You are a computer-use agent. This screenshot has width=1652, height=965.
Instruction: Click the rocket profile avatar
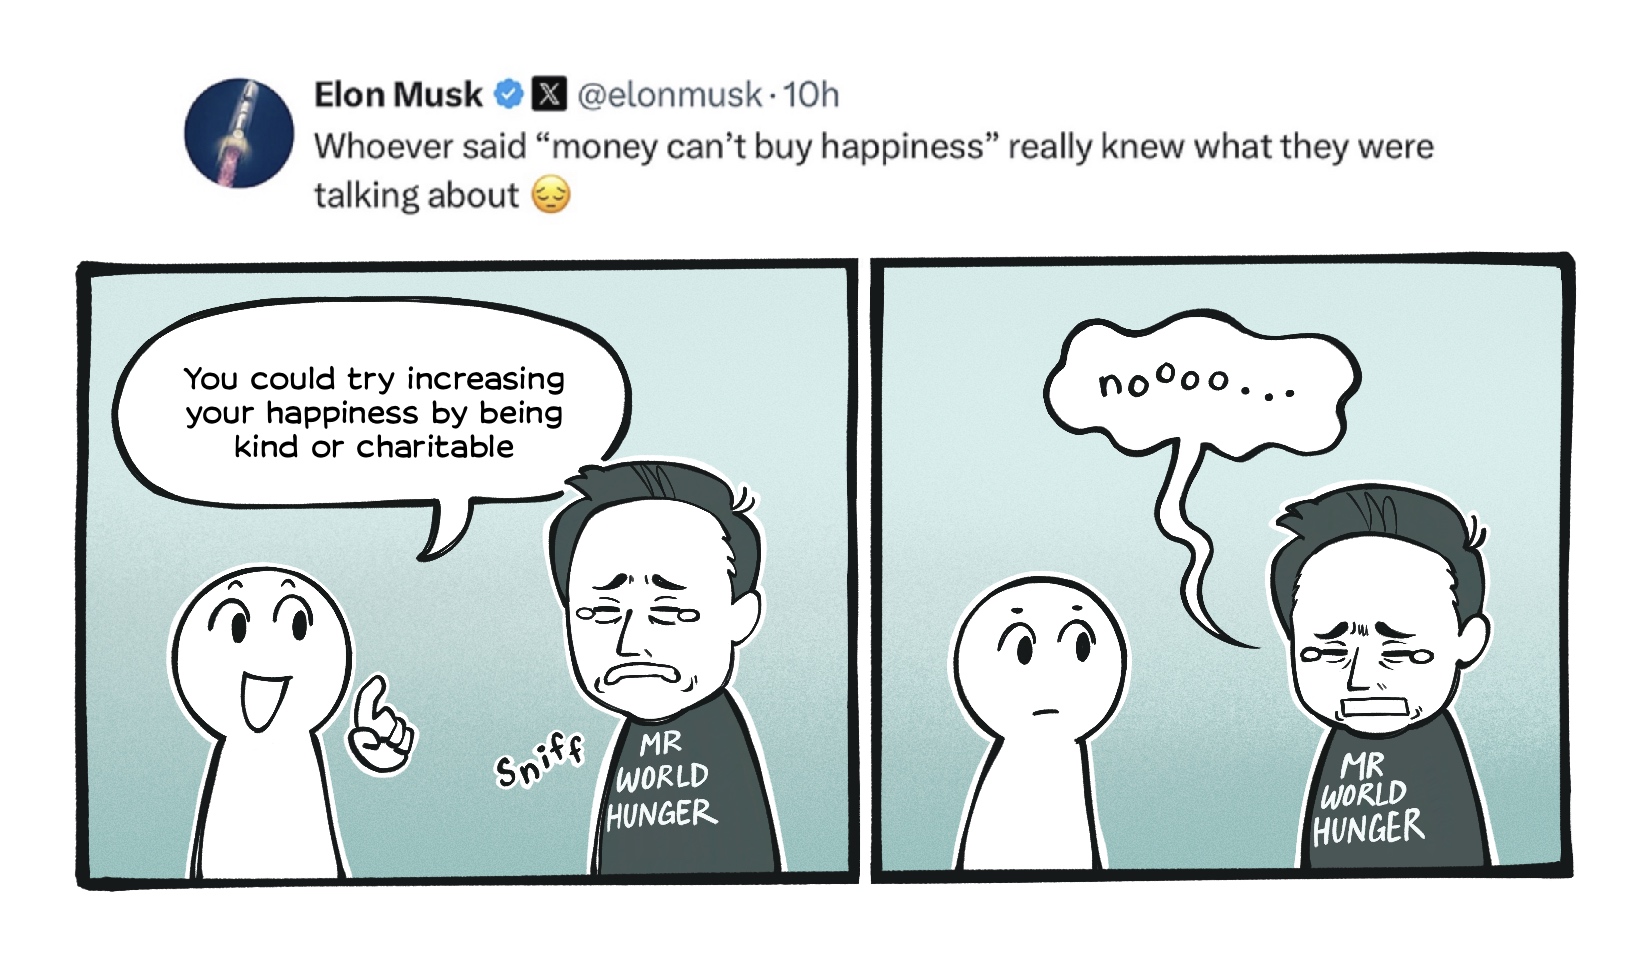click(x=239, y=133)
